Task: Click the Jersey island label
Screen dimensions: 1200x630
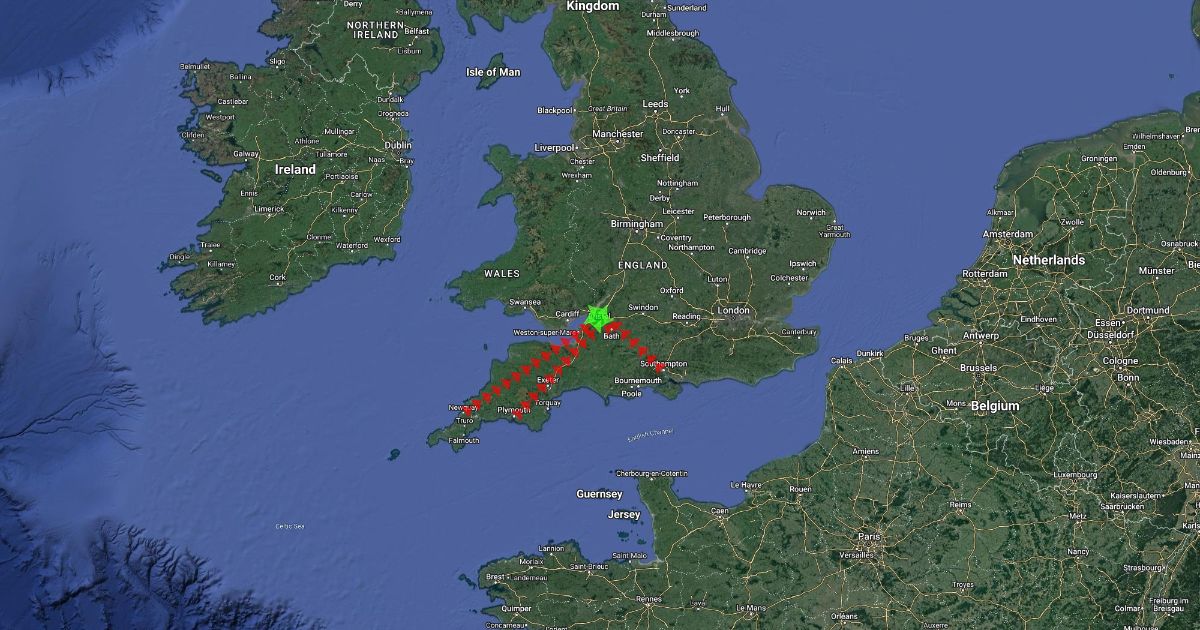Action: (x=624, y=515)
